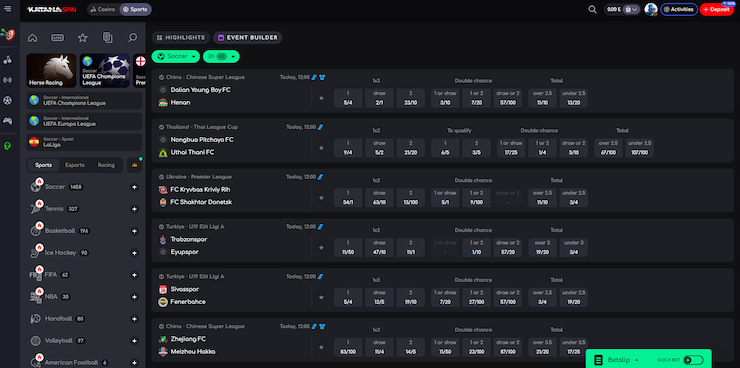Click the KatanaSpin logo
The image size is (740, 368).
click(51, 9)
